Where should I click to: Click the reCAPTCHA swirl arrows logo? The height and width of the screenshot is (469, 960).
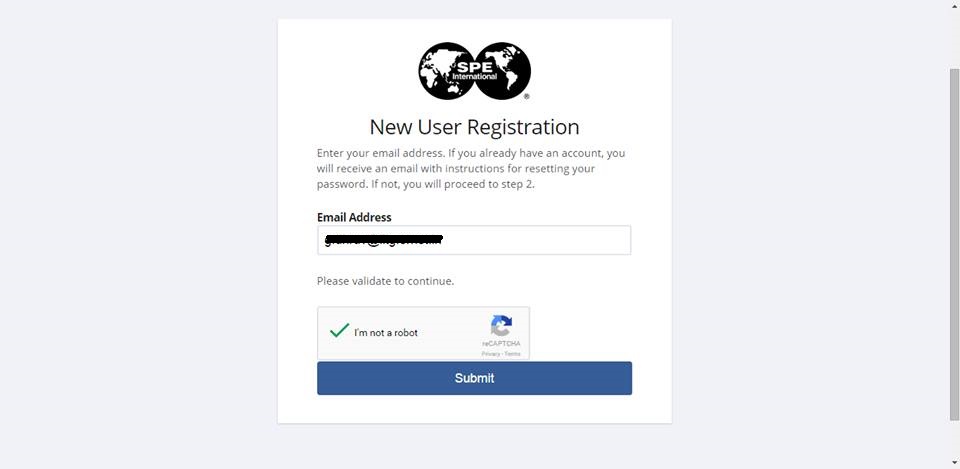click(x=501, y=326)
